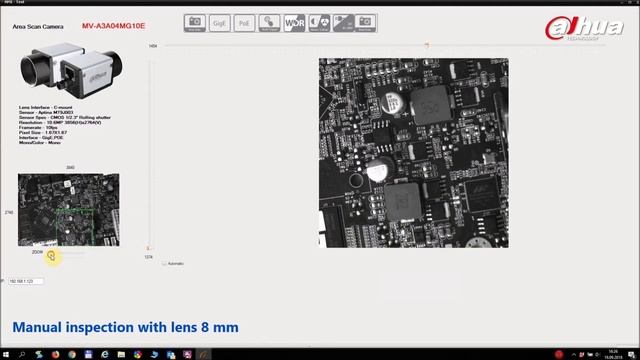Toggle the Automatic checkbox
This screenshot has height=360, width=640.
(x=164, y=264)
